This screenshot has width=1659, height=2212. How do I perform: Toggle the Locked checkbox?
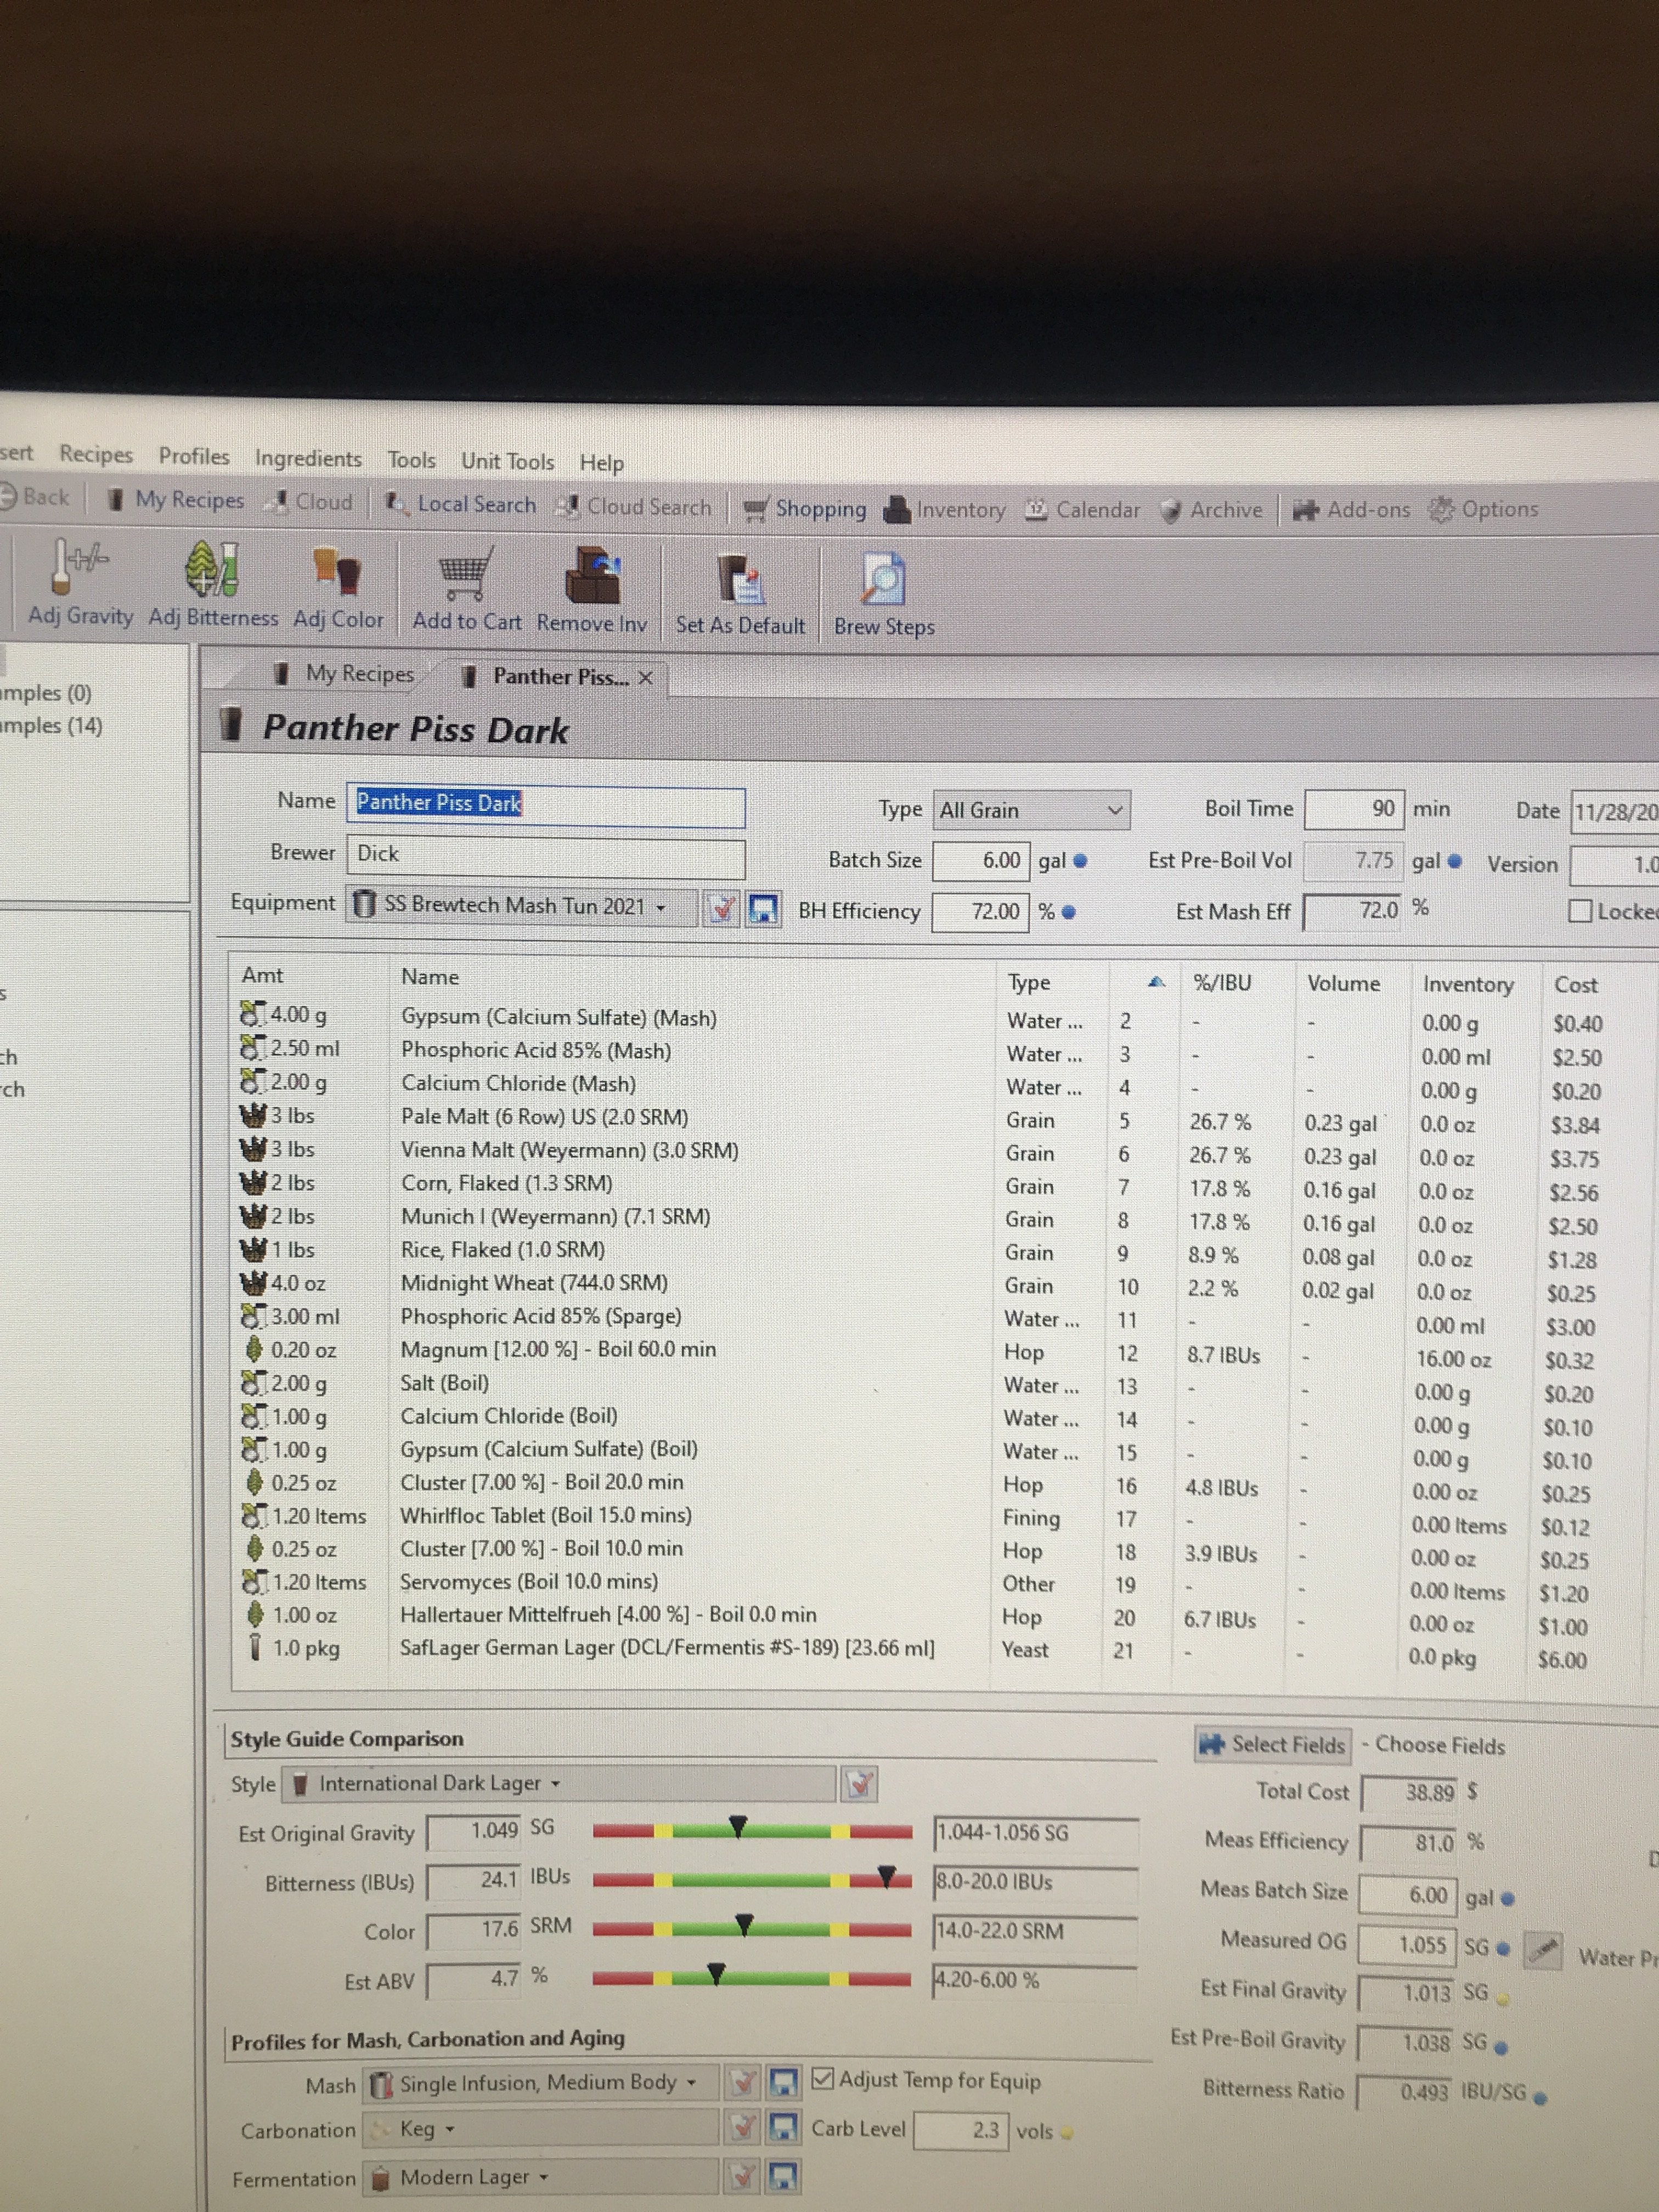click(1580, 911)
